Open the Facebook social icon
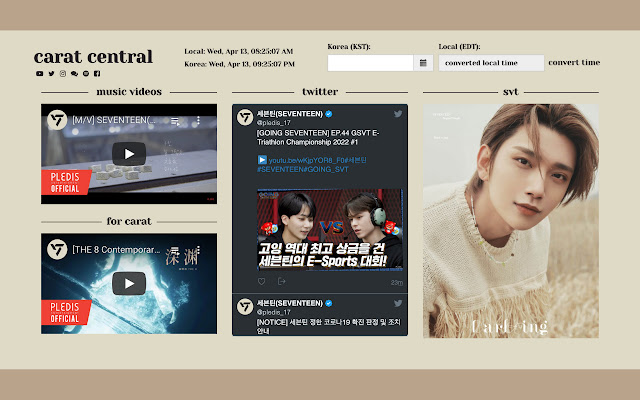Screen dimensions: 640x400 97,73
